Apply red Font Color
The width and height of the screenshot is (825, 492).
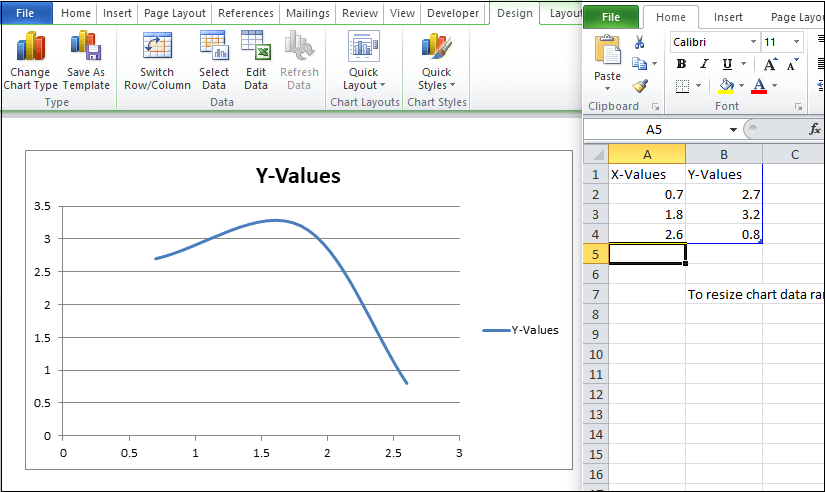click(759, 86)
